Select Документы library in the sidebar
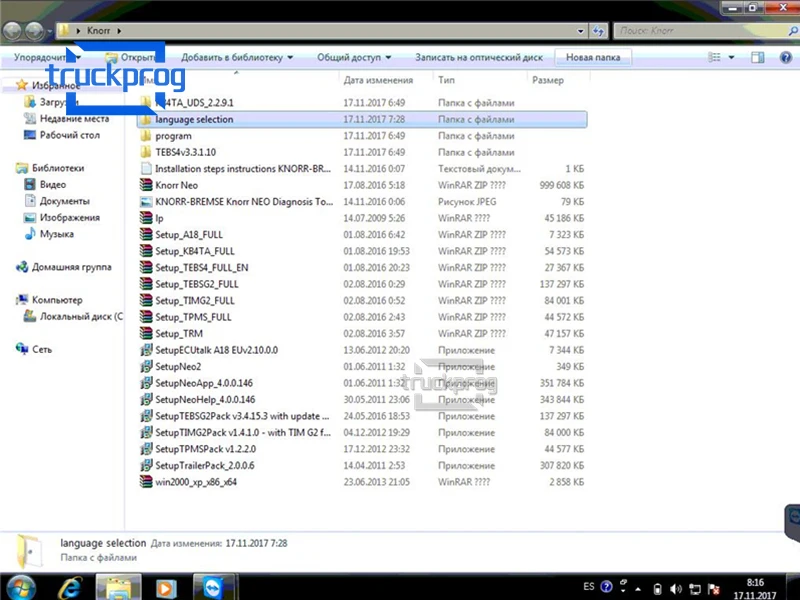800x600 pixels. (57, 201)
